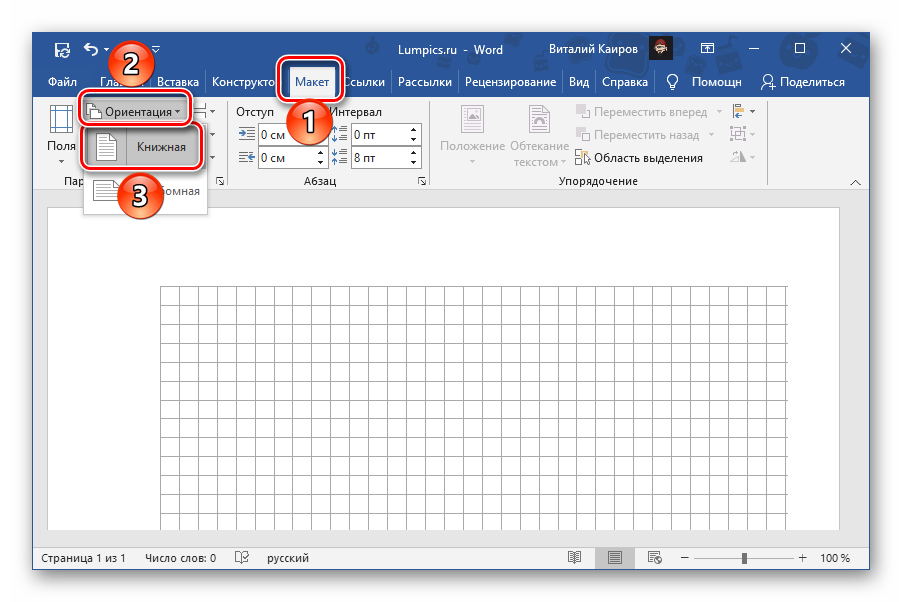Click the Помощн text field
This screenshot has height=602, width=902.
(716, 82)
